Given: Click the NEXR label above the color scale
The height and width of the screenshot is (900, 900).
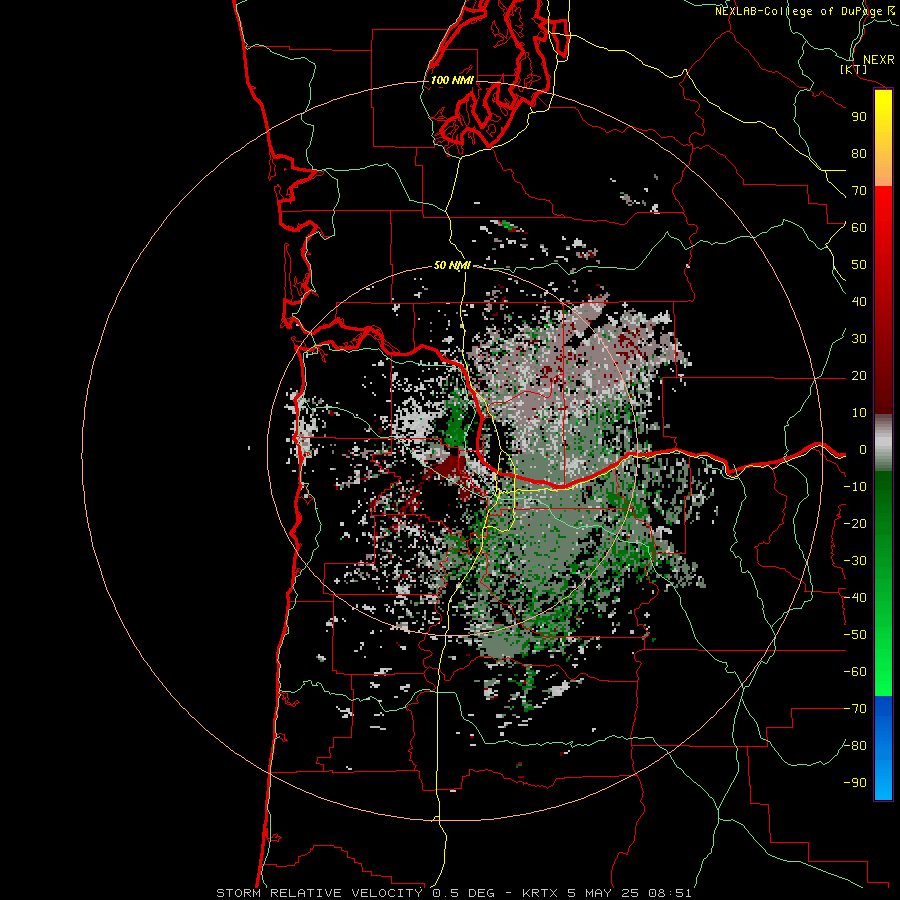Looking at the screenshot, I should pos(879,60).
